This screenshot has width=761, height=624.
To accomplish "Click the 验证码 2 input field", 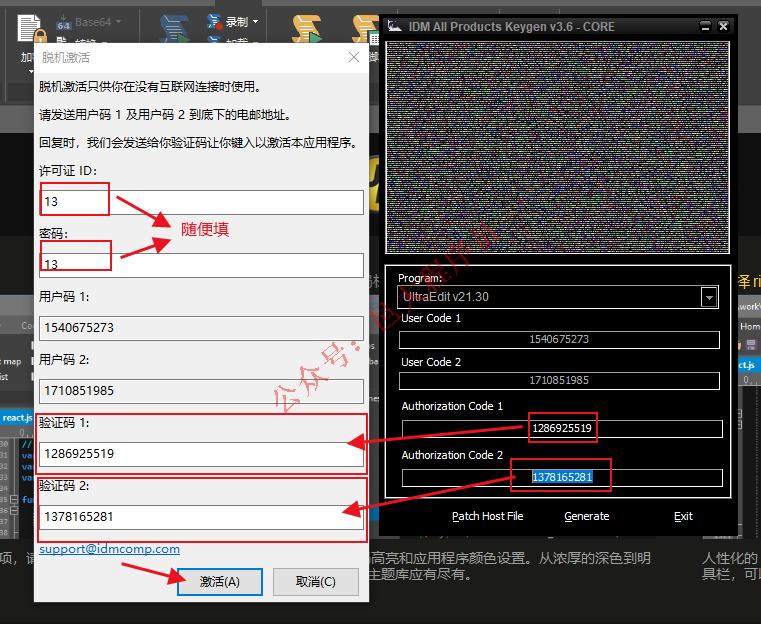I will point(201,517).
